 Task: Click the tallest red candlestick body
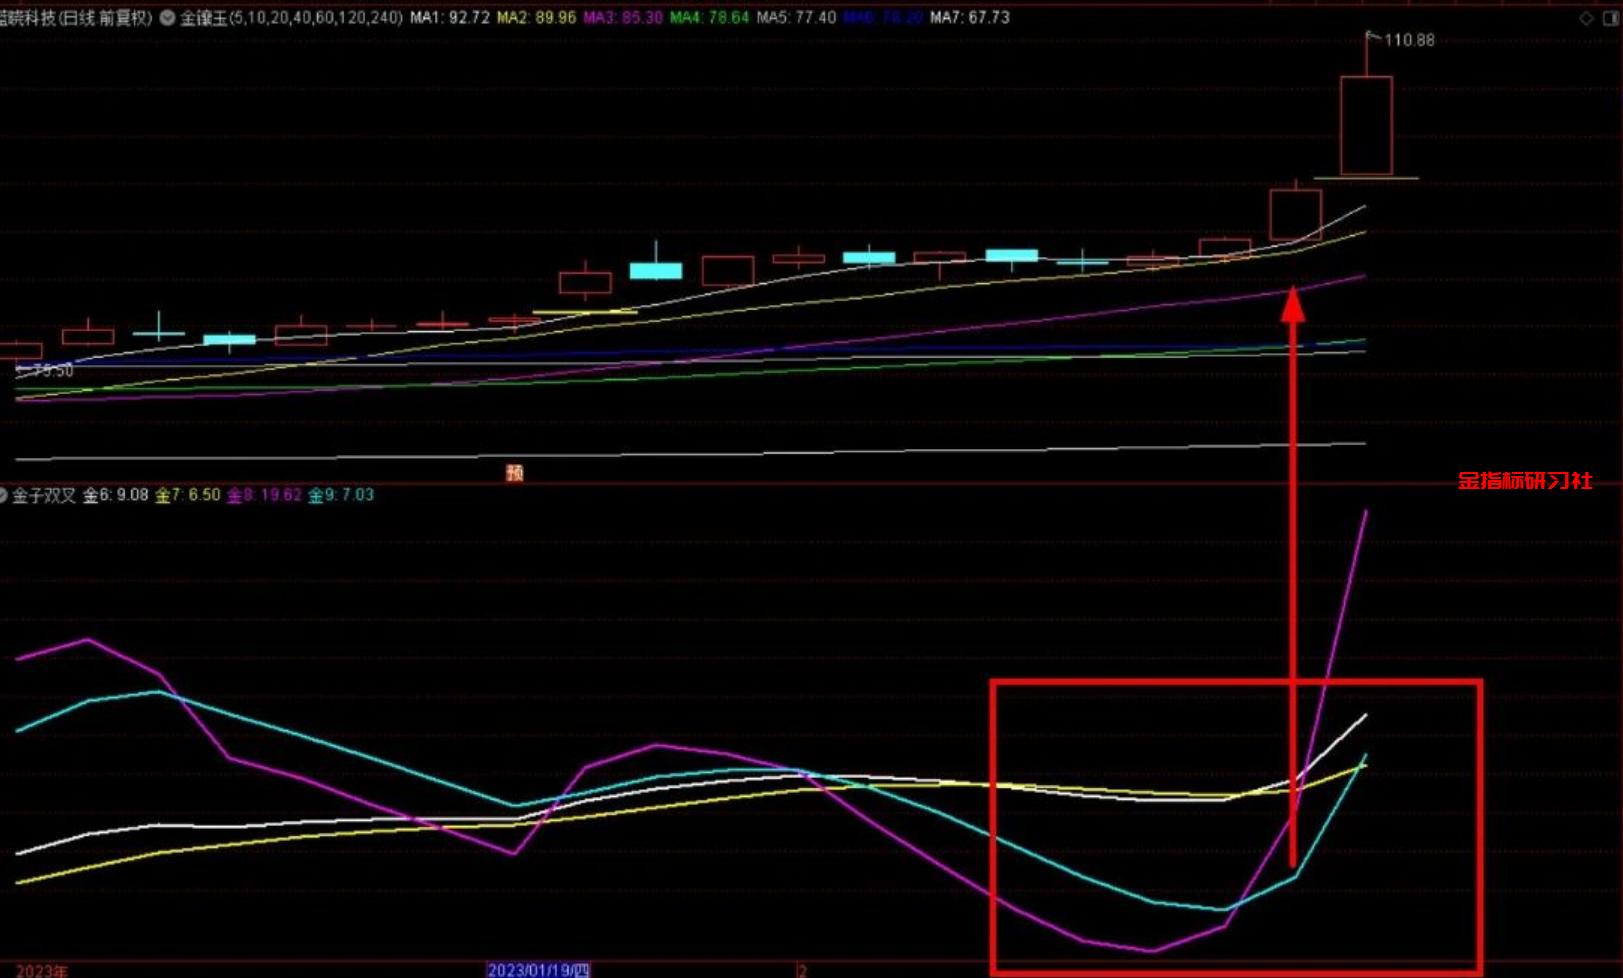[x=1366, y=126]
